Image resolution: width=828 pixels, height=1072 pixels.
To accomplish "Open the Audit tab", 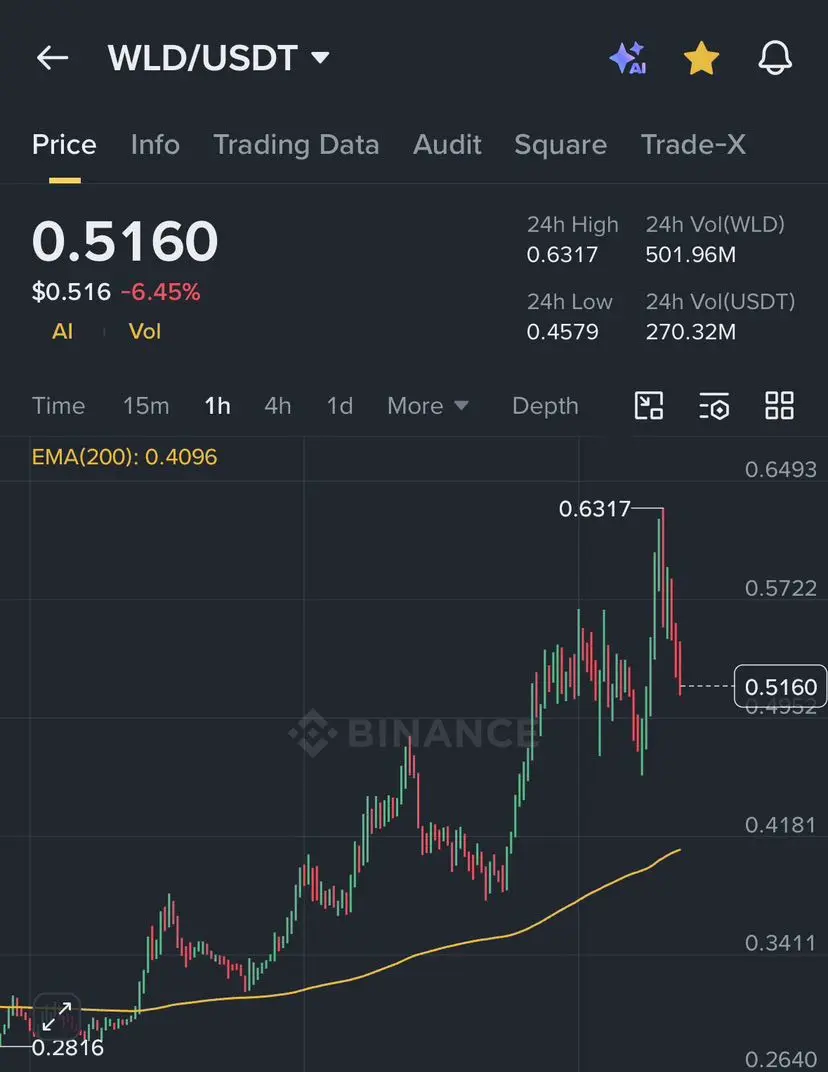I will [447, 145].
